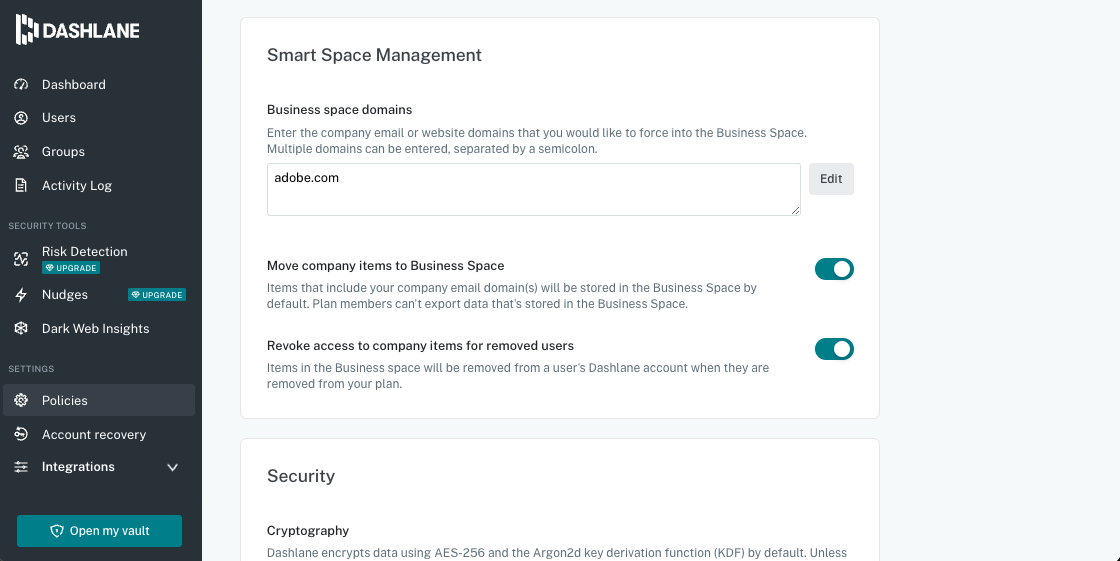Screen dimensions: 1120x561
Task: Open the Account recovery page
Action: click(94, 435)
